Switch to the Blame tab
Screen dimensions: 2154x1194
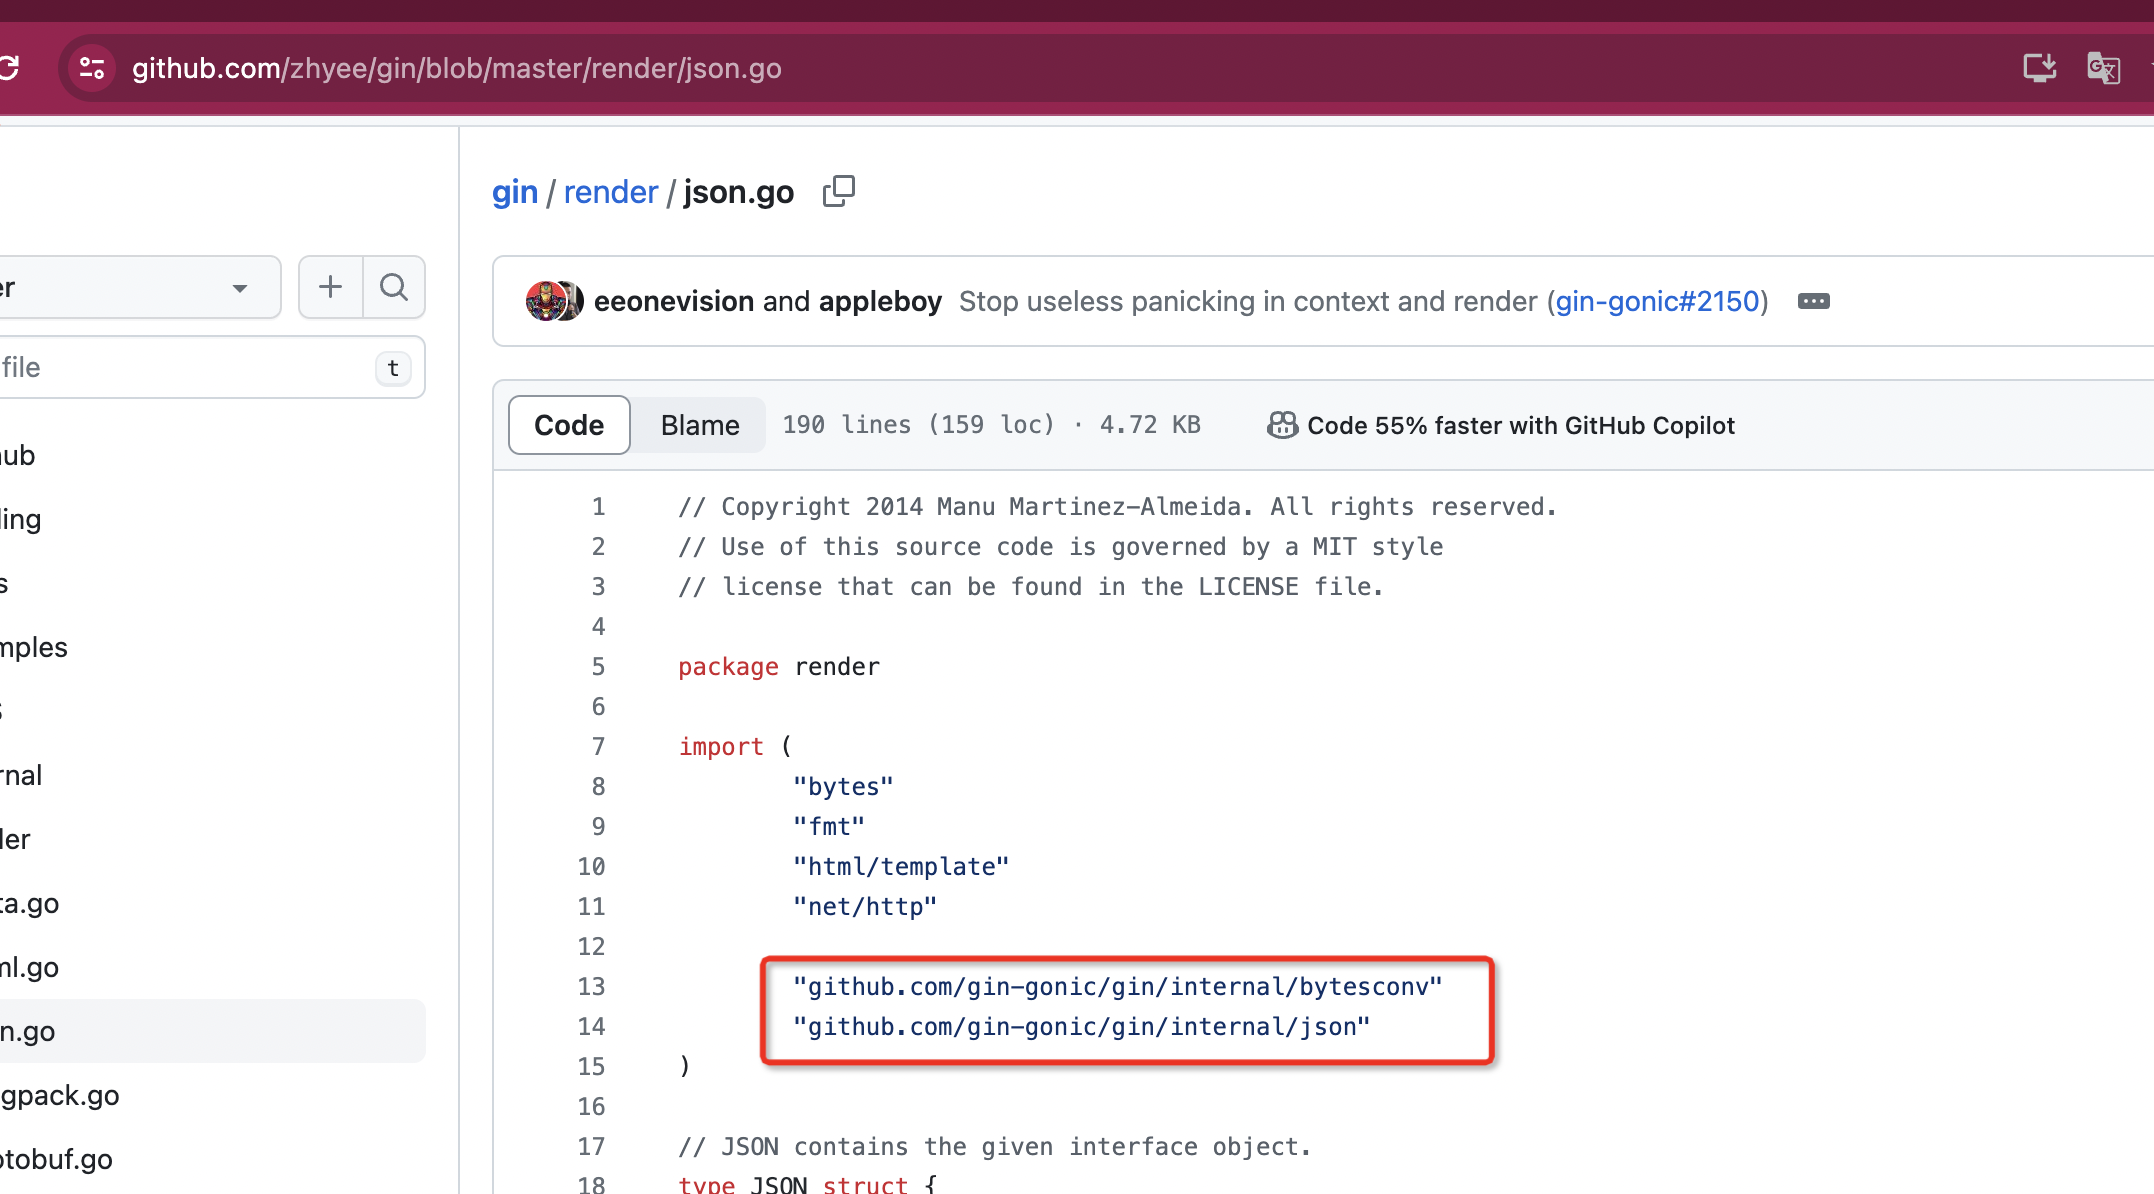pos(700,425)
